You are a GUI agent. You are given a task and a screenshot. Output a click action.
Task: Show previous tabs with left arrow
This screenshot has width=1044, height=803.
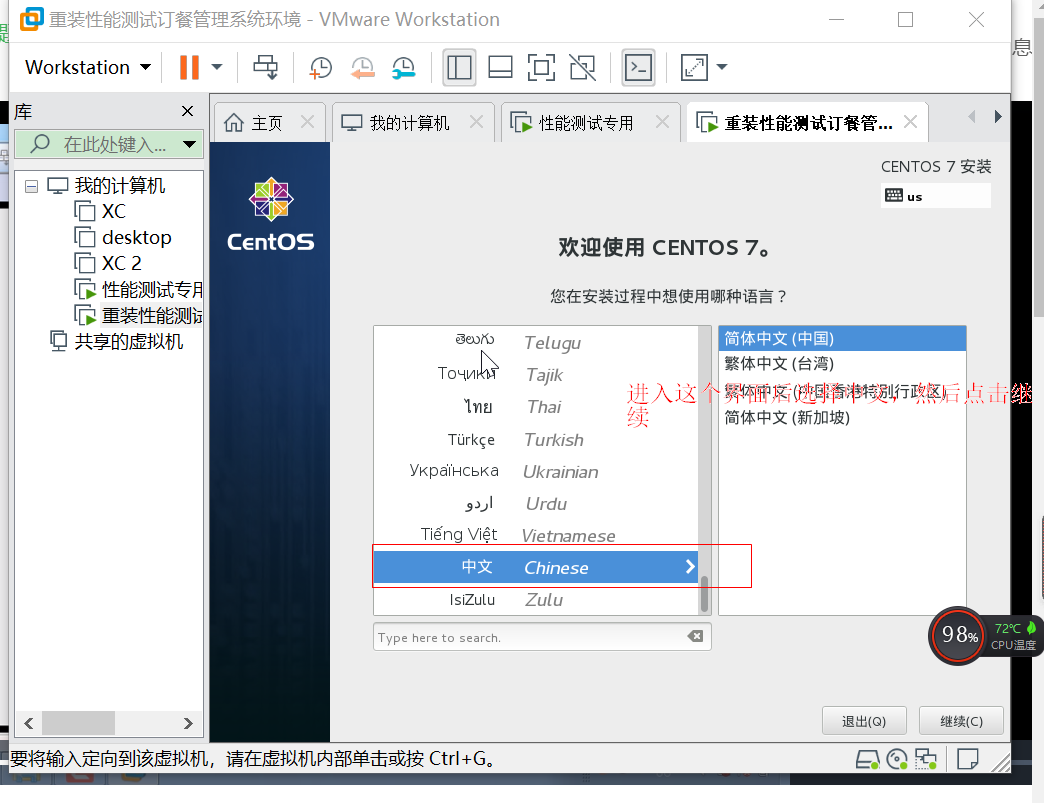(971, 117)
